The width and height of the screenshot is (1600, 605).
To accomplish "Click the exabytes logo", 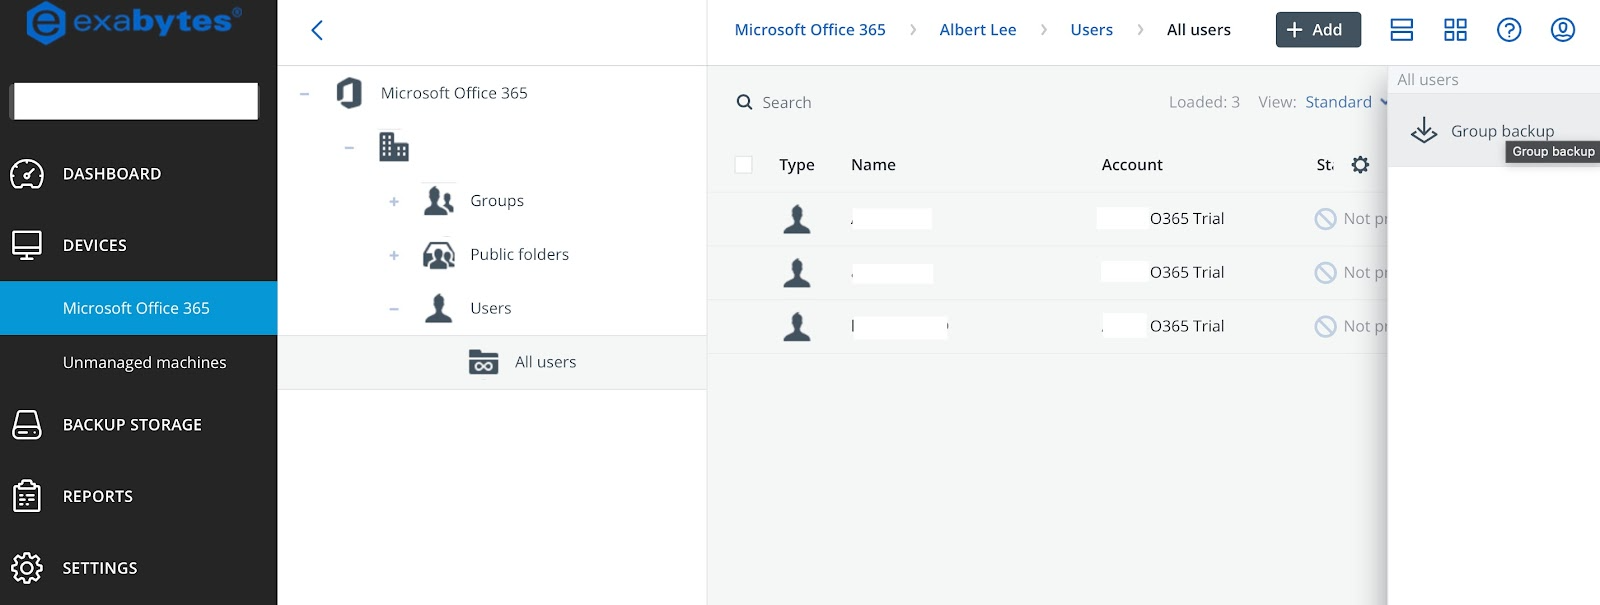I will point(134,22).
